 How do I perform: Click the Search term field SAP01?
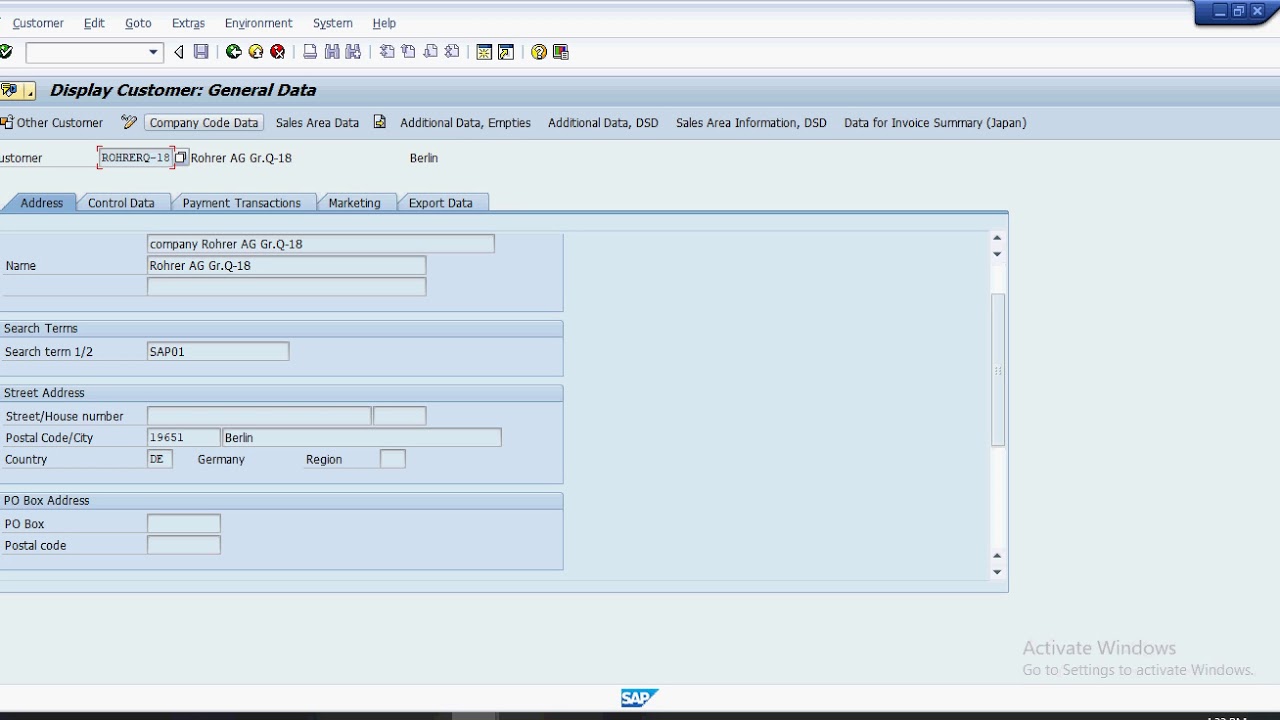218,352
